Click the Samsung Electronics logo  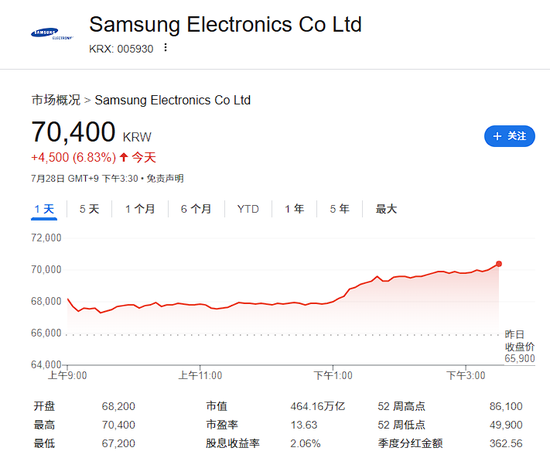[52, 34]
